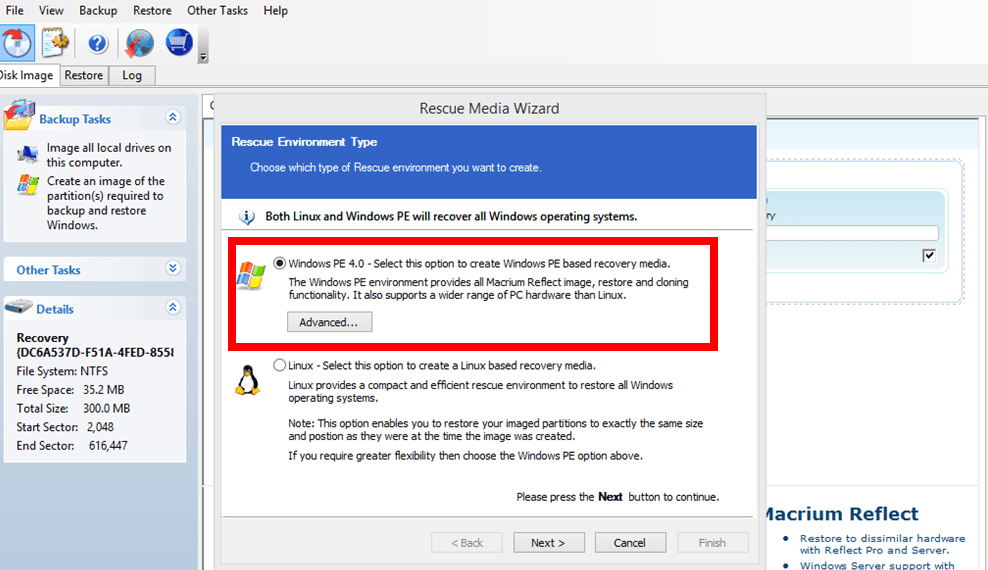Click the Cancel button in the wizard
This screenshot has height=570, width=988.
(x=630, y=542)
